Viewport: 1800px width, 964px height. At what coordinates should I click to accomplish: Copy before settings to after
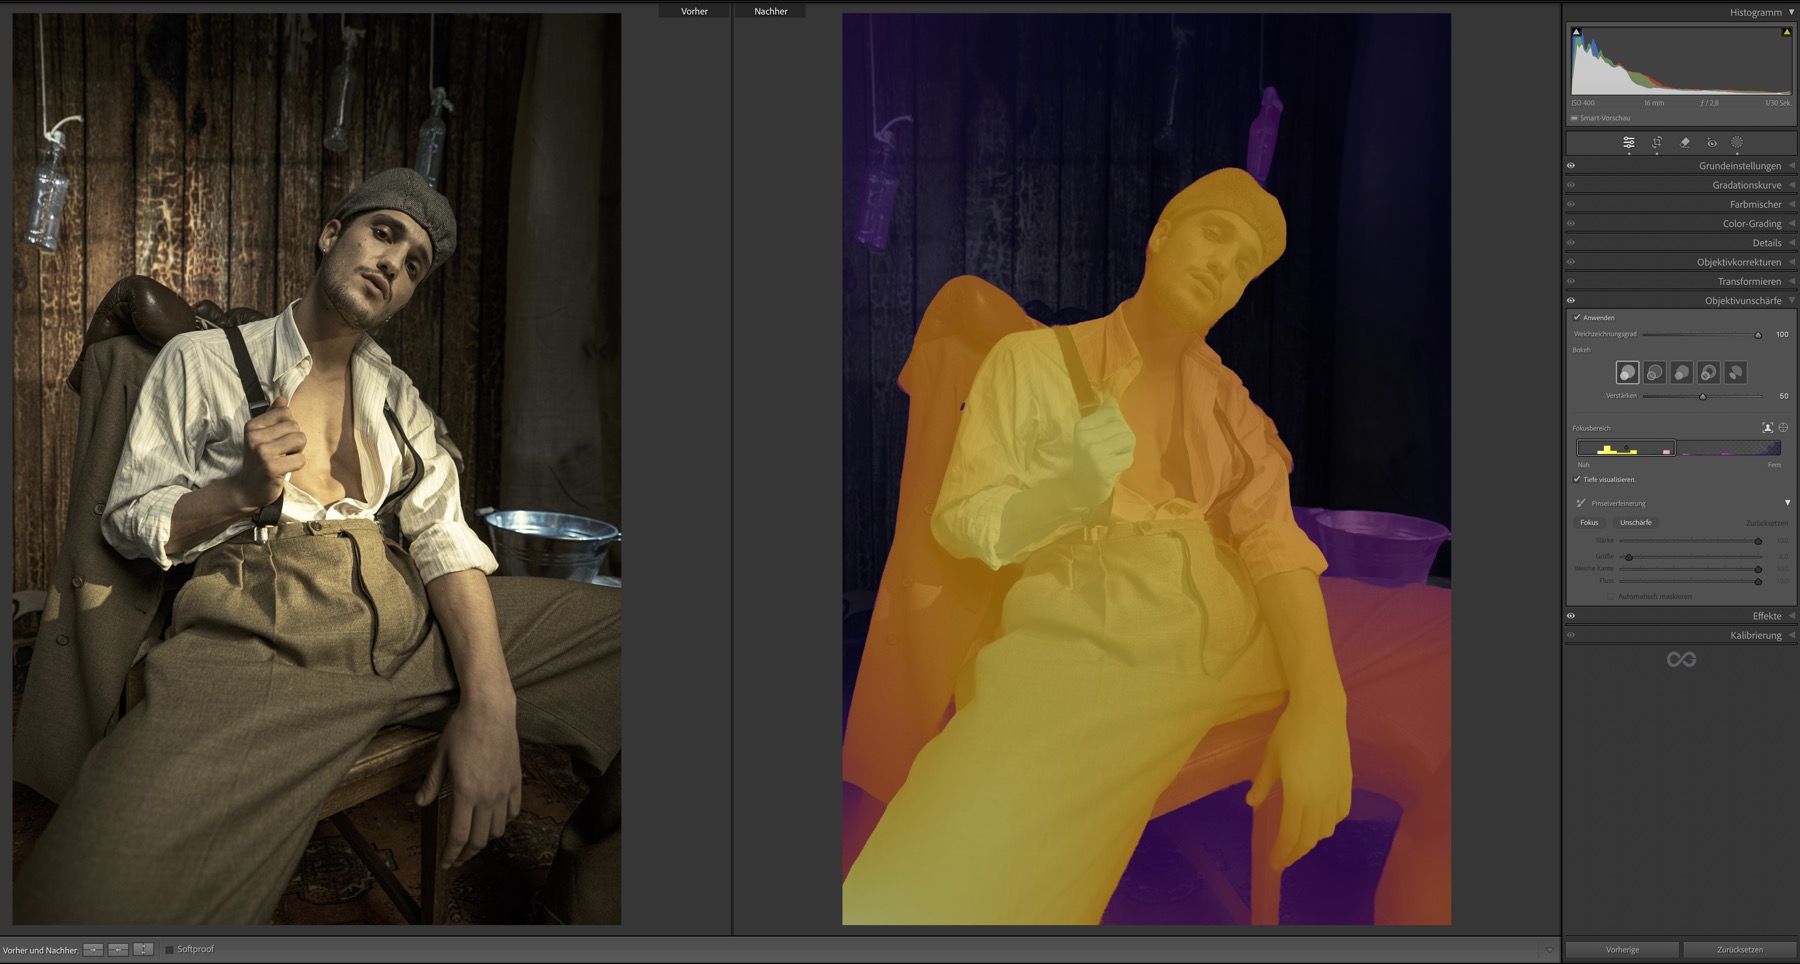click(x=93, y=950)
